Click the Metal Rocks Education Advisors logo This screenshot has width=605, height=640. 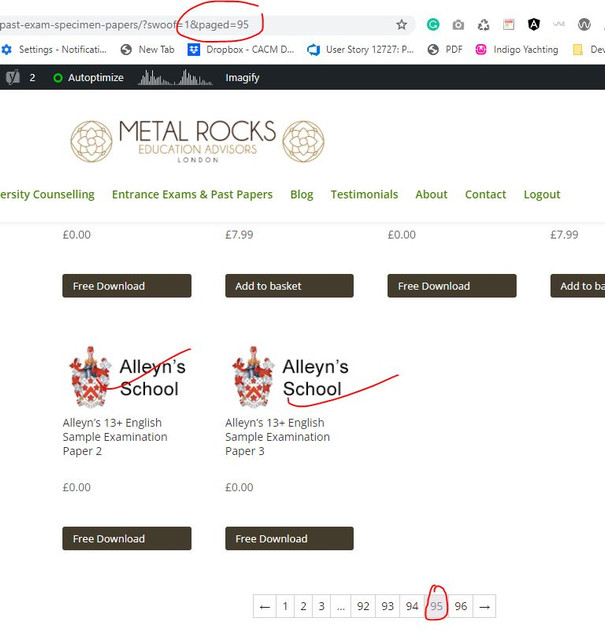pos(198,141)
